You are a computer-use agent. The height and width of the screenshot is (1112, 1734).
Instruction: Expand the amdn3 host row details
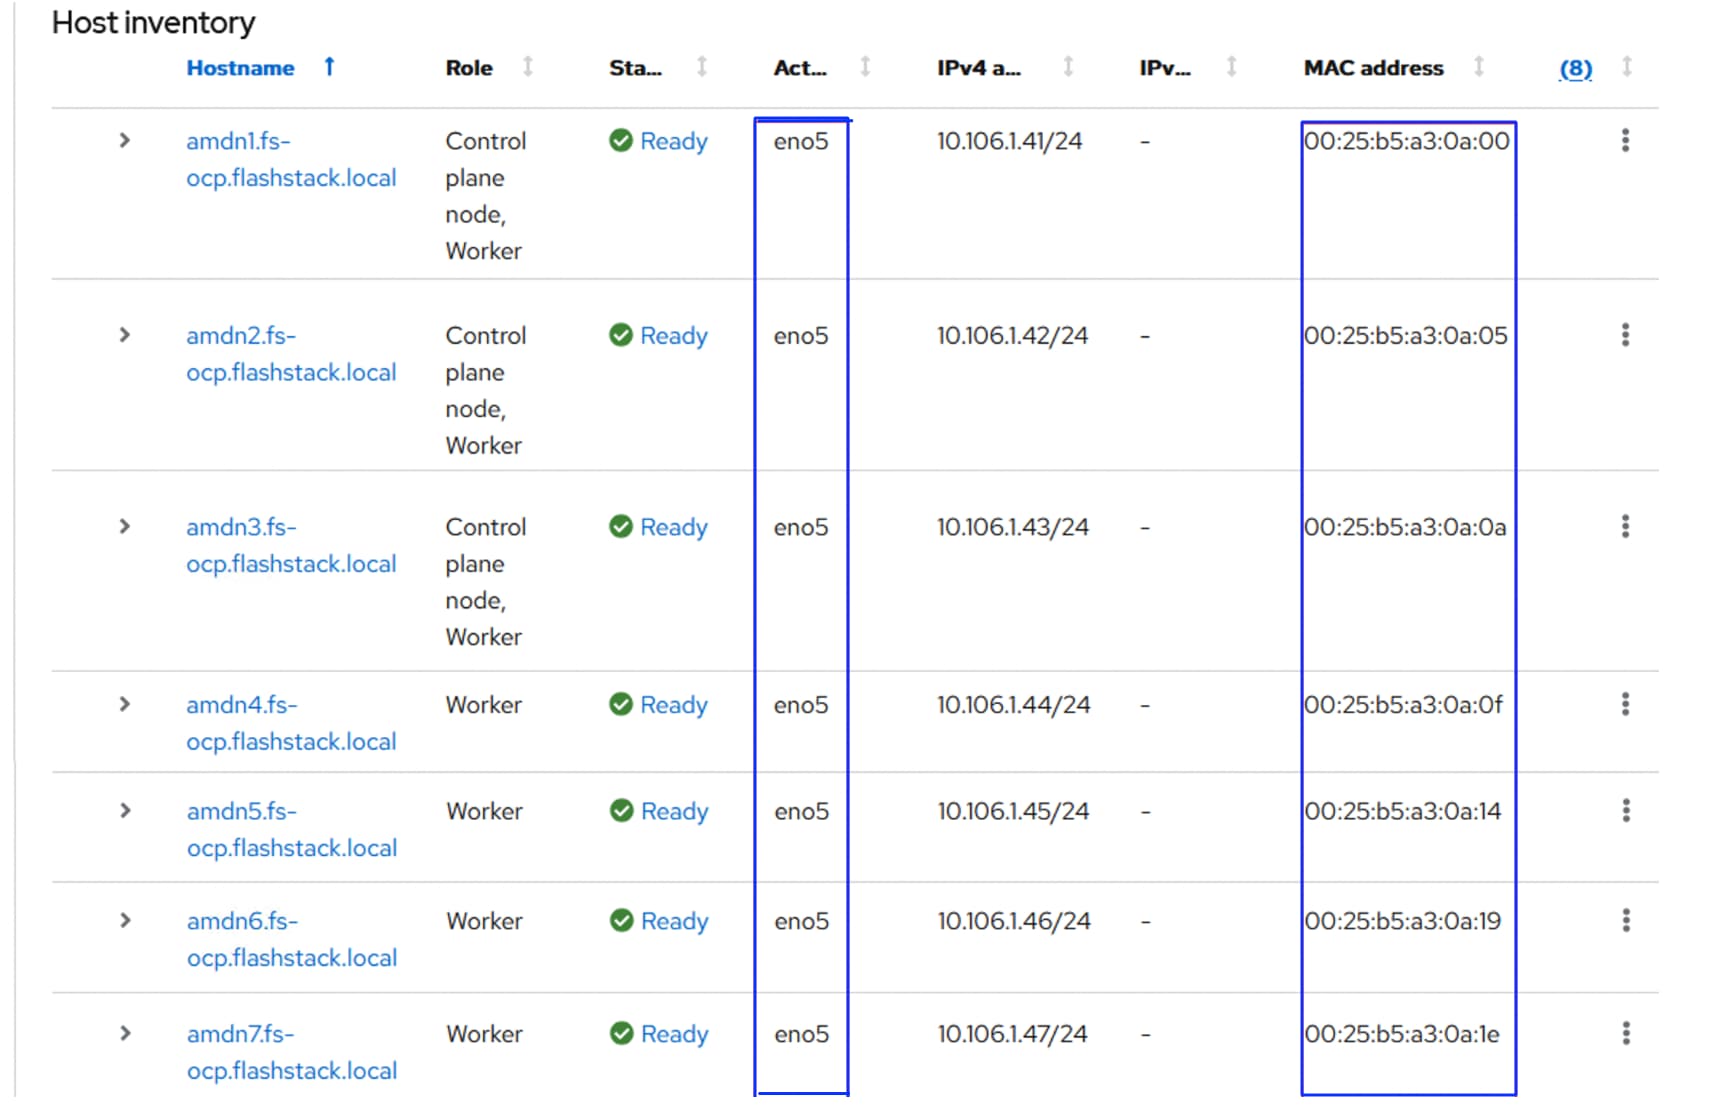click(125, 527)
